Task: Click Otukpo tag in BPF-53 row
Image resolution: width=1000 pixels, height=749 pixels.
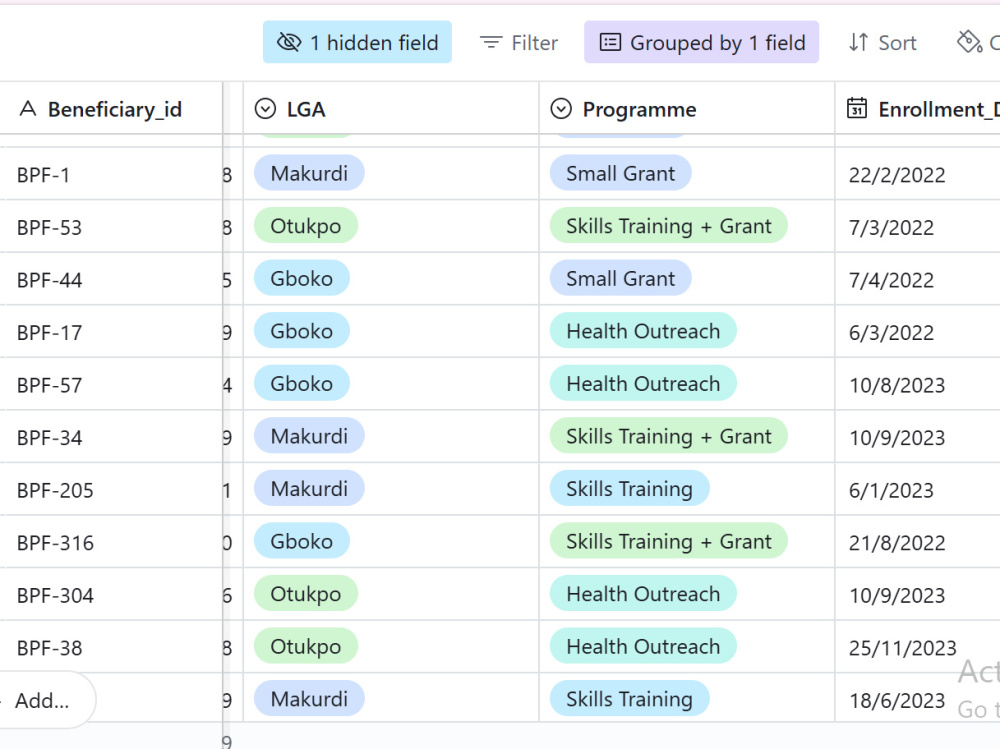Action: (305, 226)
